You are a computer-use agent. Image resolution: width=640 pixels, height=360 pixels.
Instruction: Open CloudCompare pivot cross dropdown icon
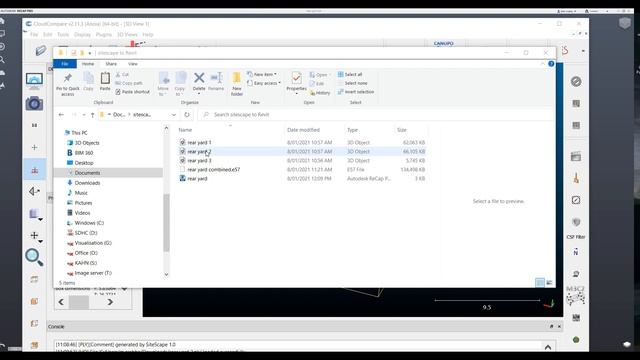pos(36,236)
